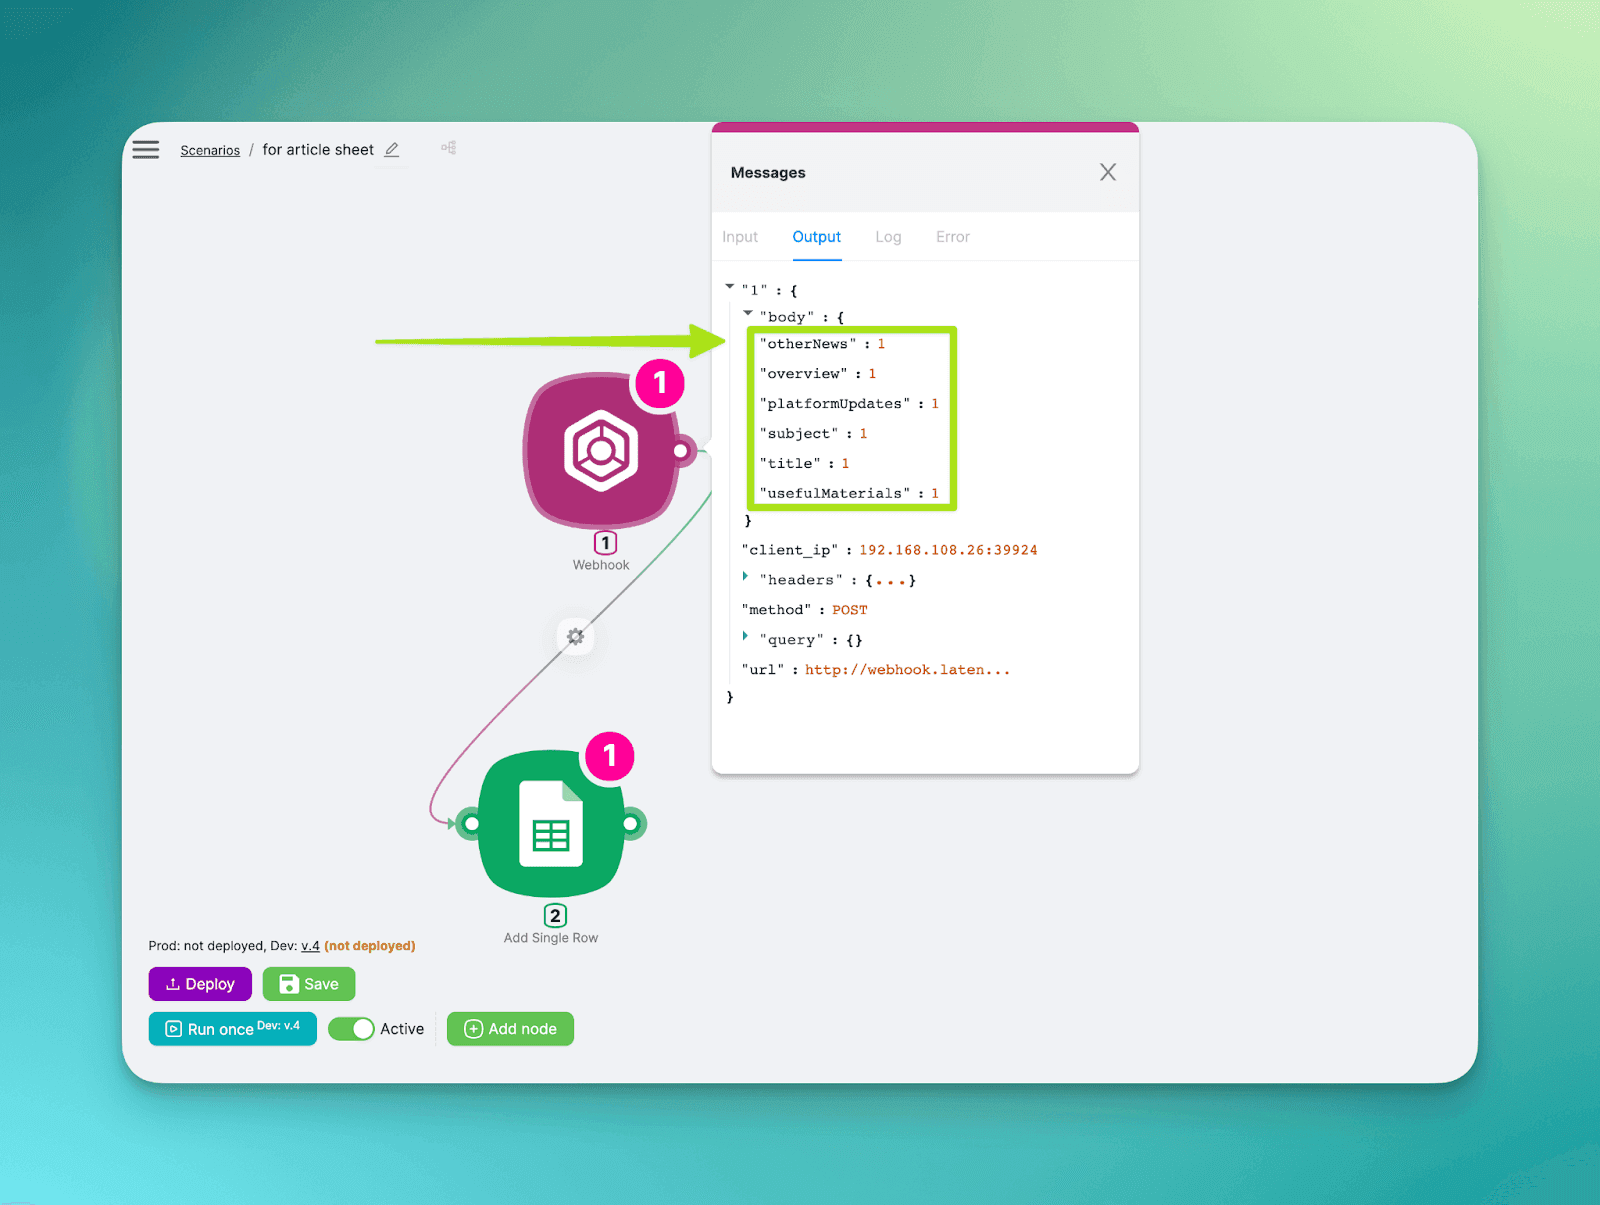This screenshot has width=1600, height=1205.
Task: Close the Messages panel
Action: pos(1107,172)
